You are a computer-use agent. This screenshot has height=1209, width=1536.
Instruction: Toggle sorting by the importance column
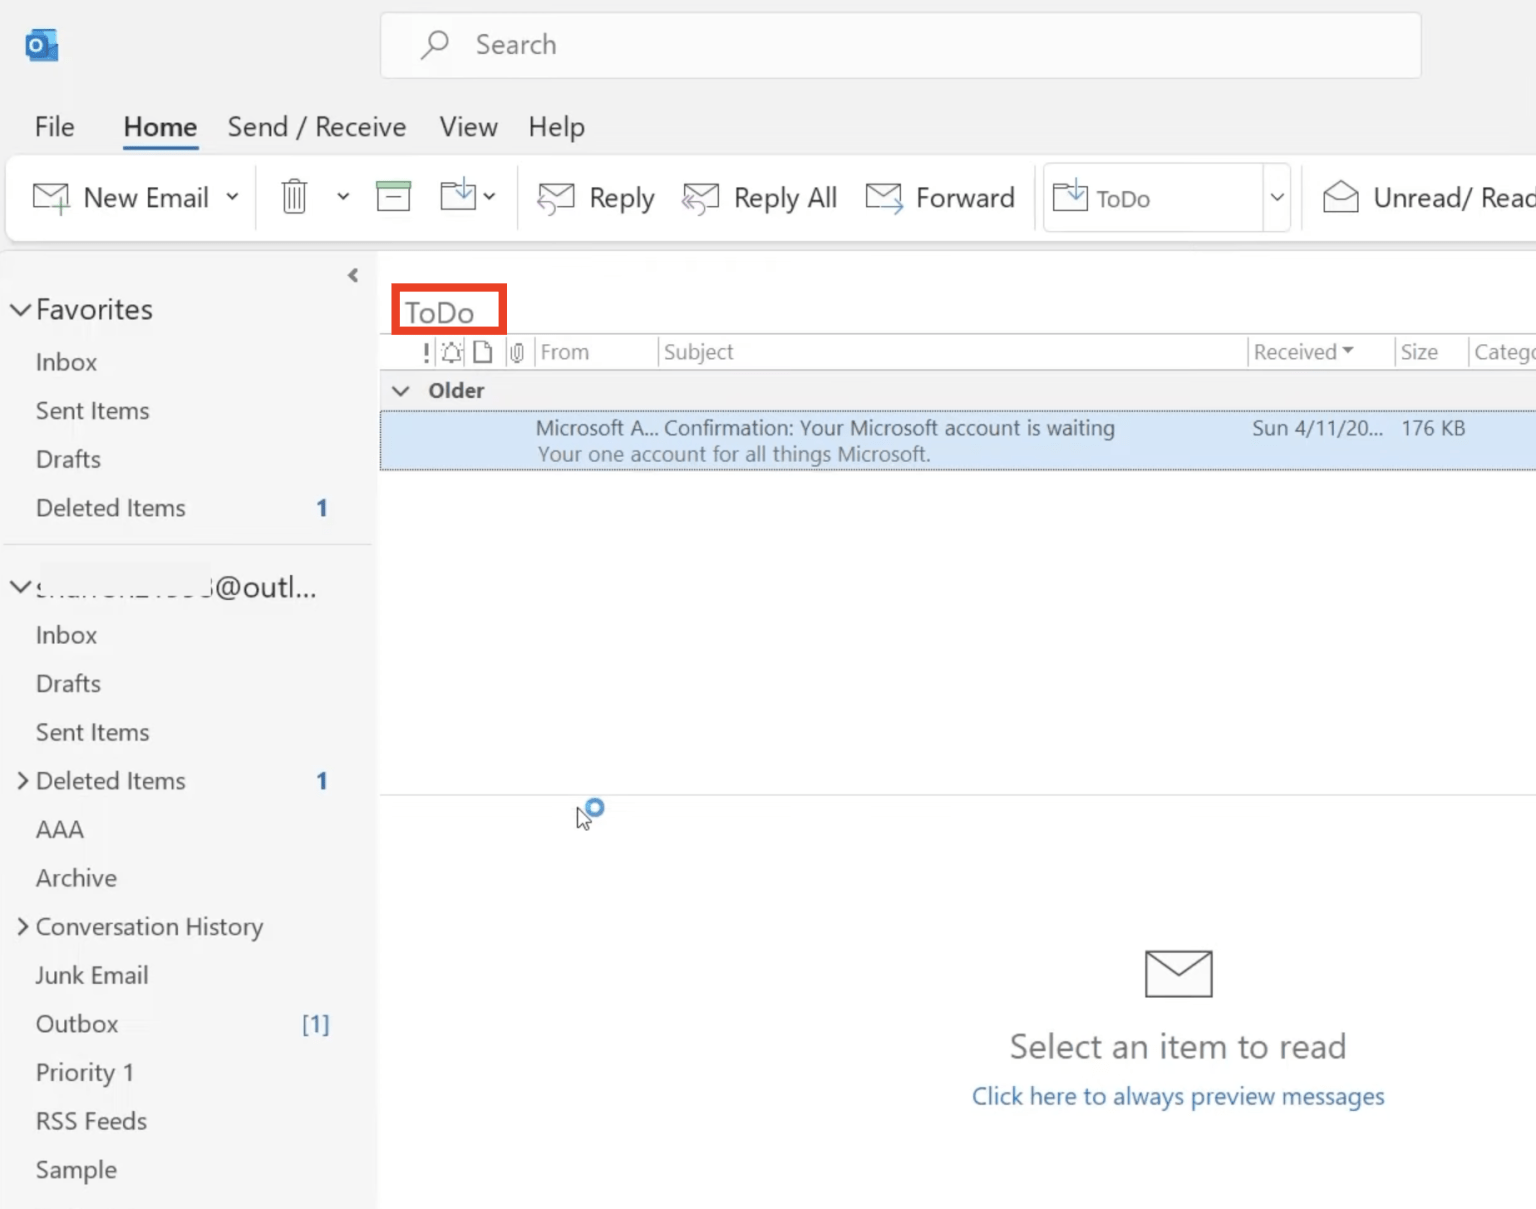tap(425, 352)
